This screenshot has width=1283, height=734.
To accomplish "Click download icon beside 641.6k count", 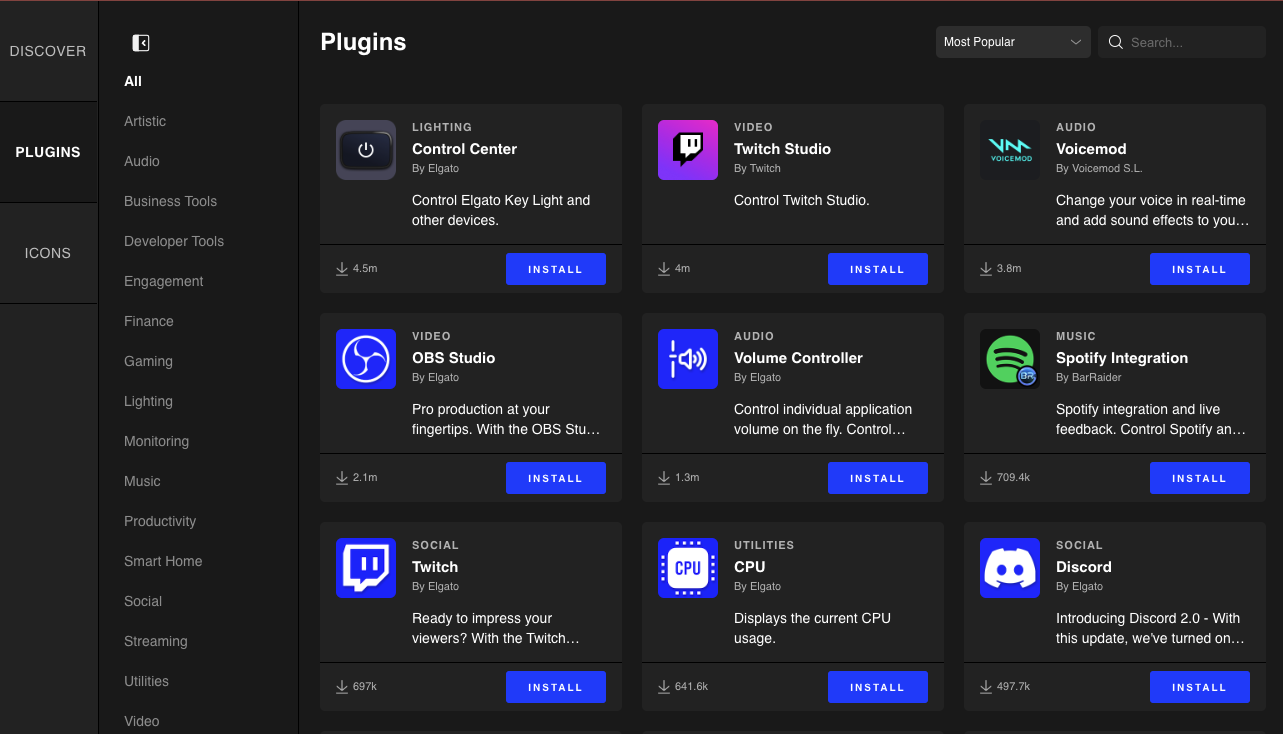I will (664, 687).
